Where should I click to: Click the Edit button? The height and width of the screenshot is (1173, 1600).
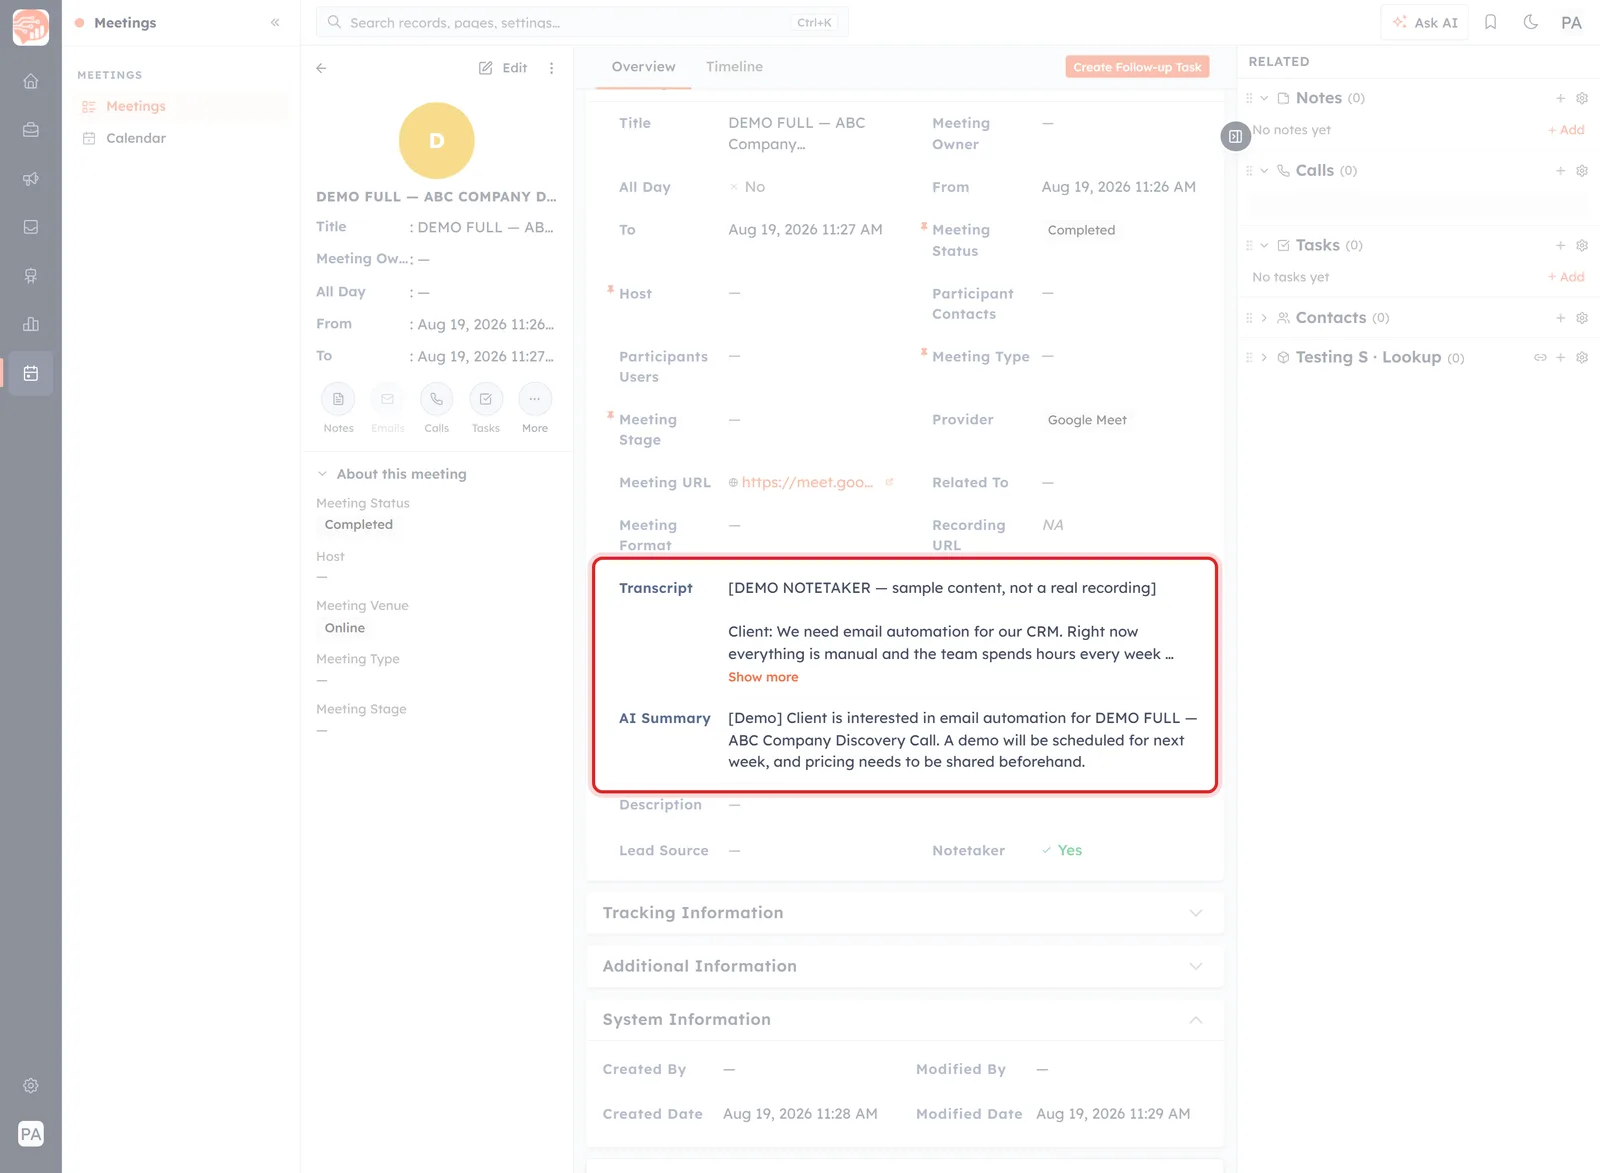[x=503, y=68]
